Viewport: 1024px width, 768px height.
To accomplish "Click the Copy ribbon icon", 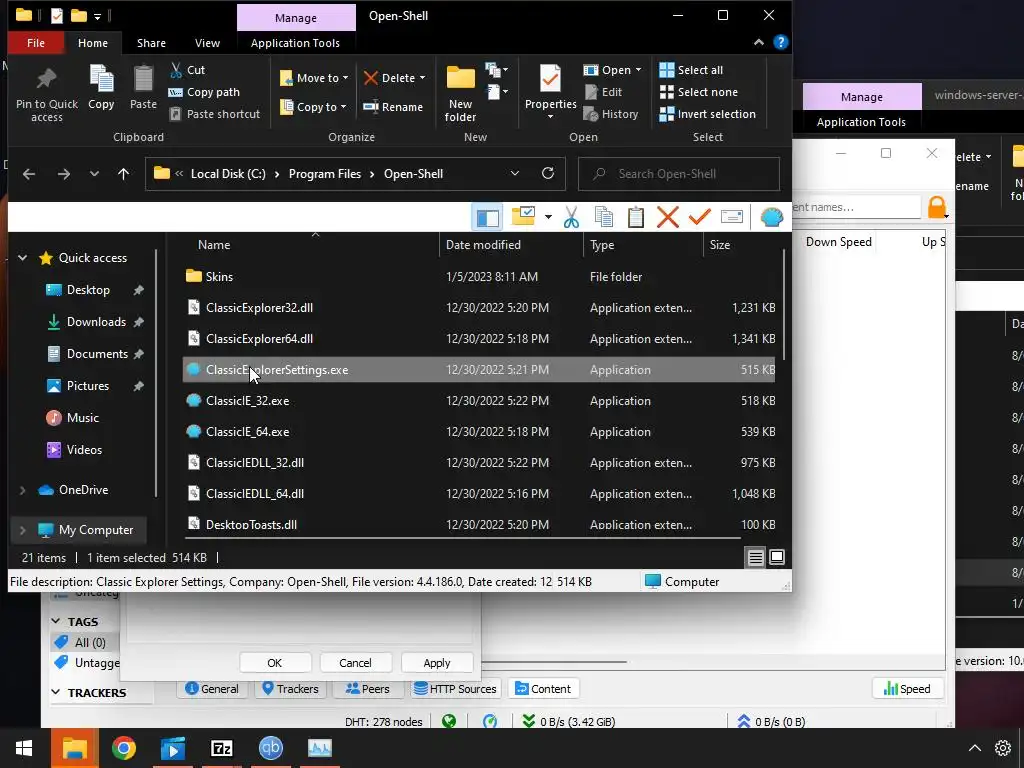I will coord(101,80).
